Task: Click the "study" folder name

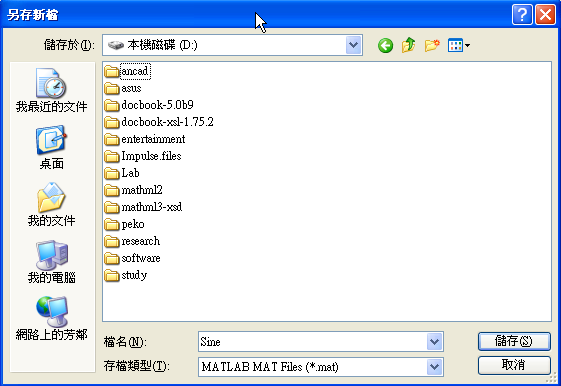Action: coord(134,275)
